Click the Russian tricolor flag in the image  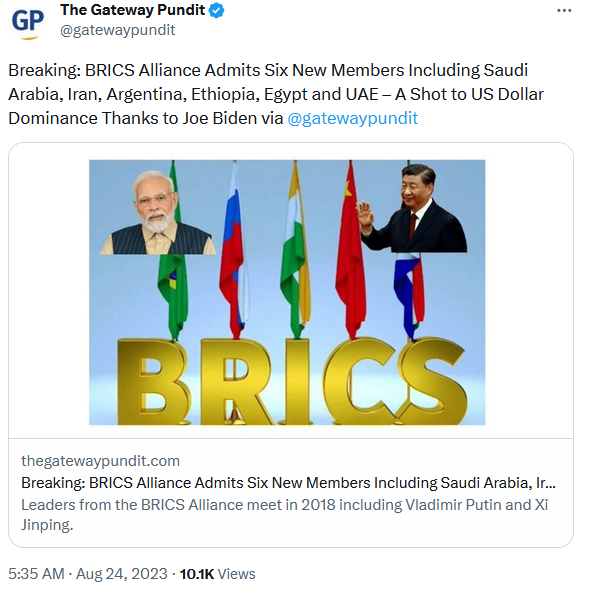(234, 251)
